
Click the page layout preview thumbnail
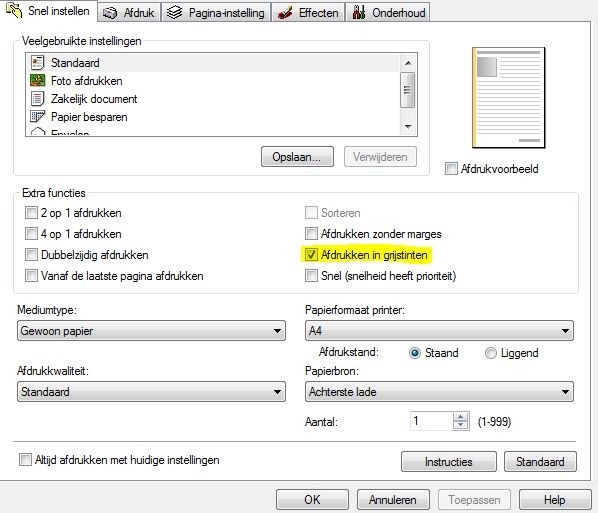coord(508,98)
